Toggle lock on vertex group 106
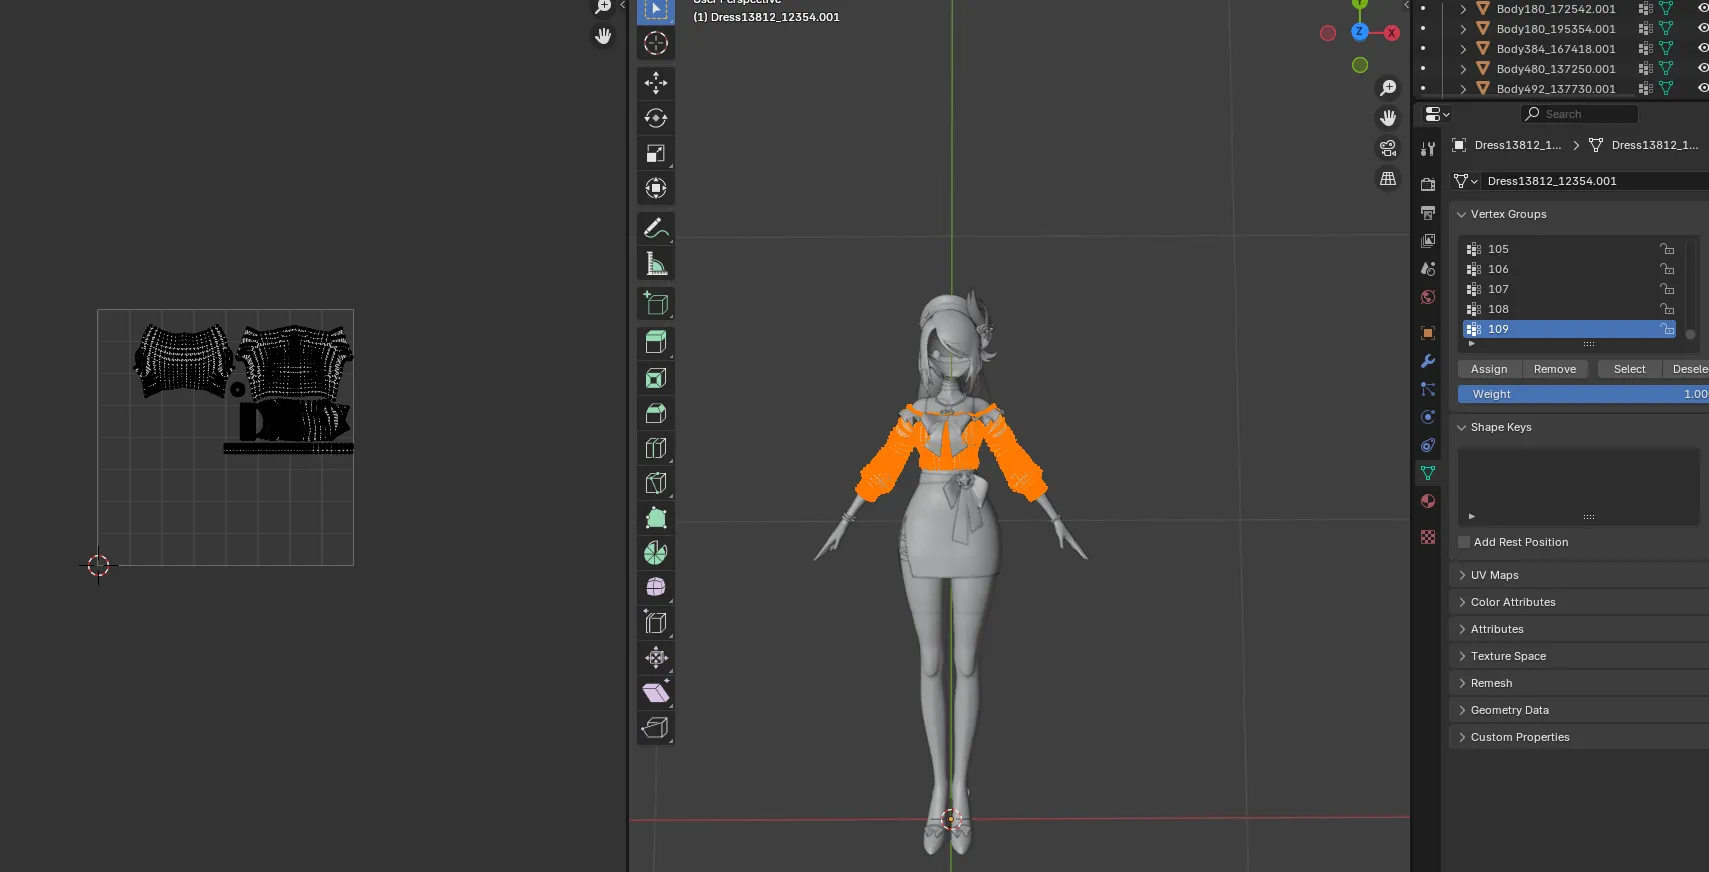The width and height of the screenshot is (1709, 872). pyautogui.click(x=1667, y=269)
